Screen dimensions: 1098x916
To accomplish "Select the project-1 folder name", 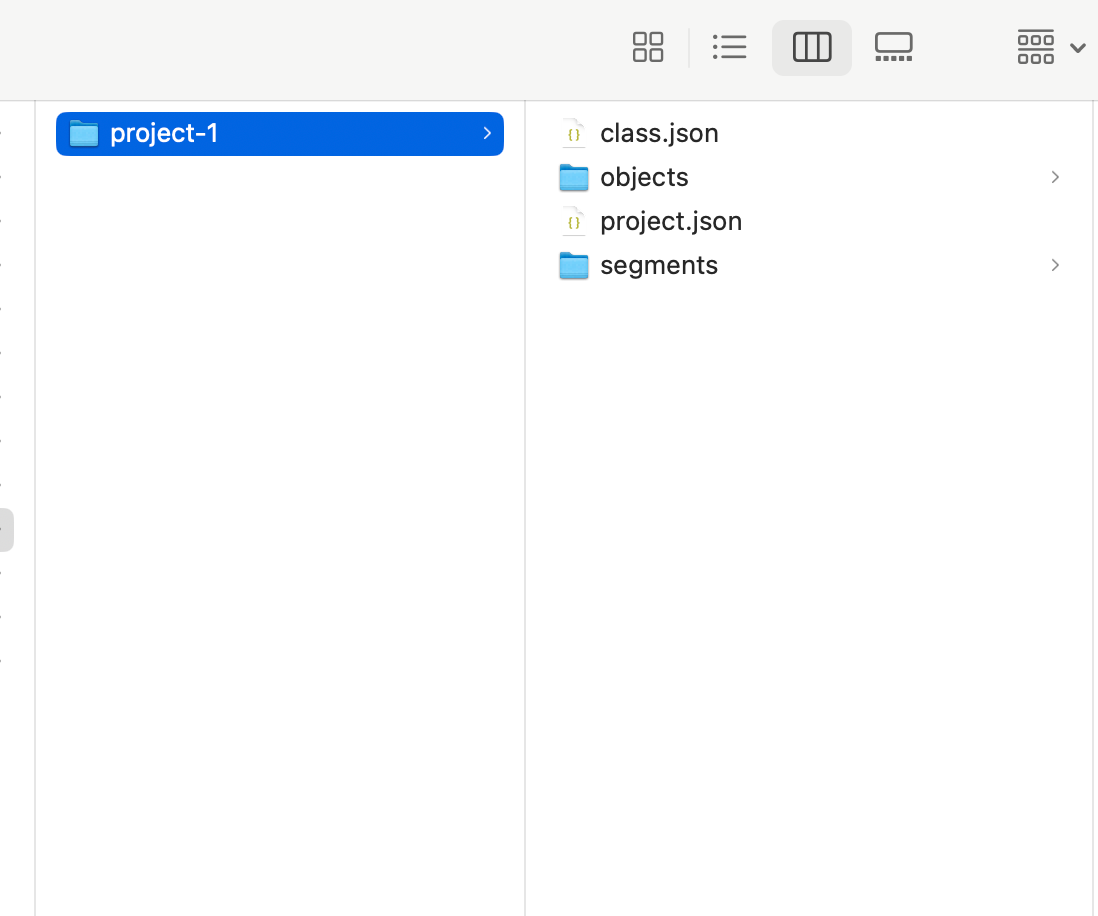I will tap(164, 134).
